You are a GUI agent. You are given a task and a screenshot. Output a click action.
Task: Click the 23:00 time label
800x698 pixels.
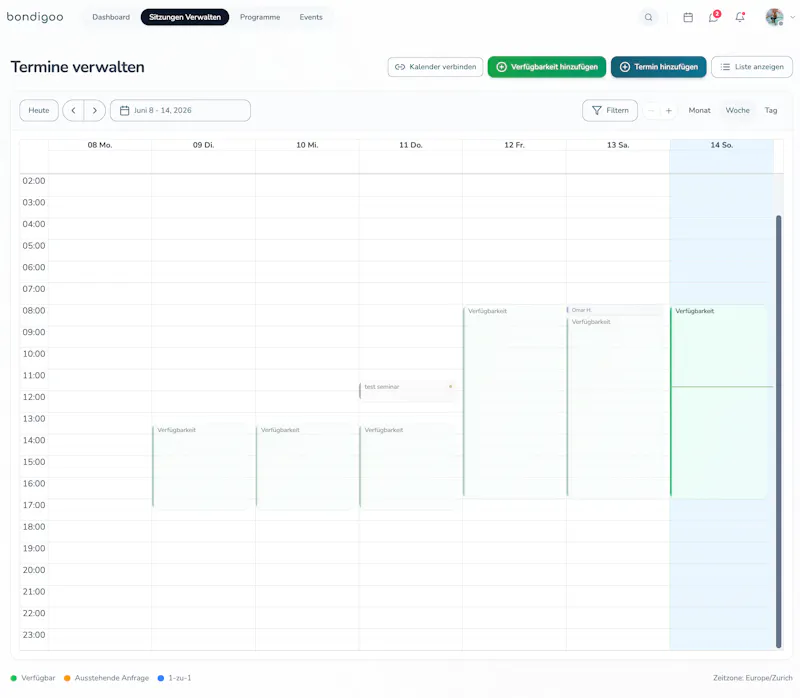pyautogui.click(x=34, y=635)
